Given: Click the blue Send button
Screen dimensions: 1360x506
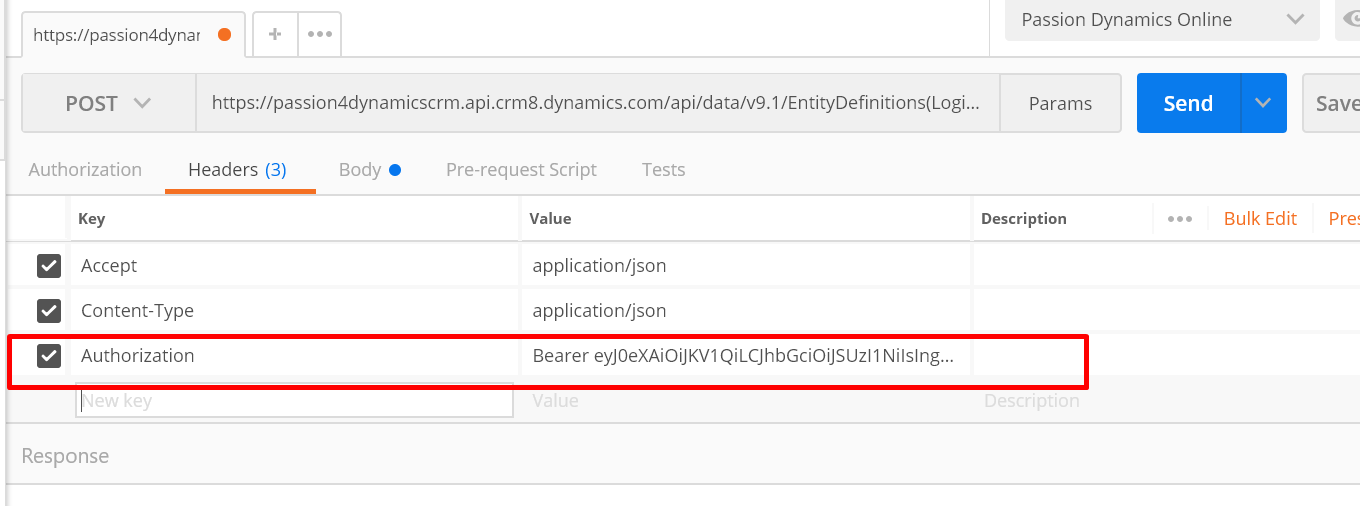Looking at the screenshot, I should tap(1188, 103).
